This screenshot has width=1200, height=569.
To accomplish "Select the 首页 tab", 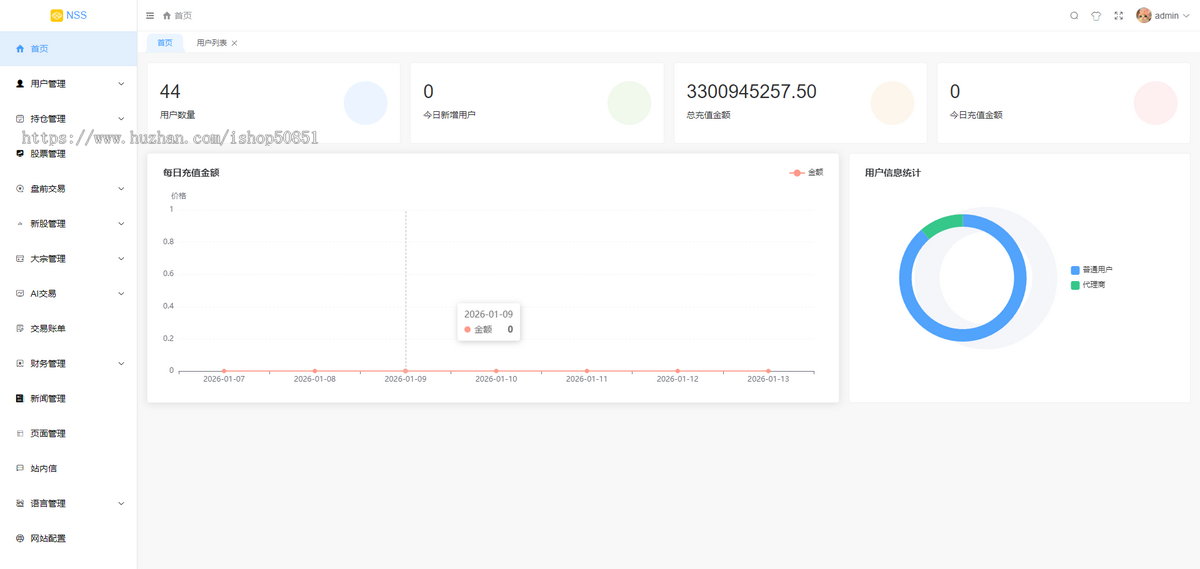I will (x=165, y=43).
